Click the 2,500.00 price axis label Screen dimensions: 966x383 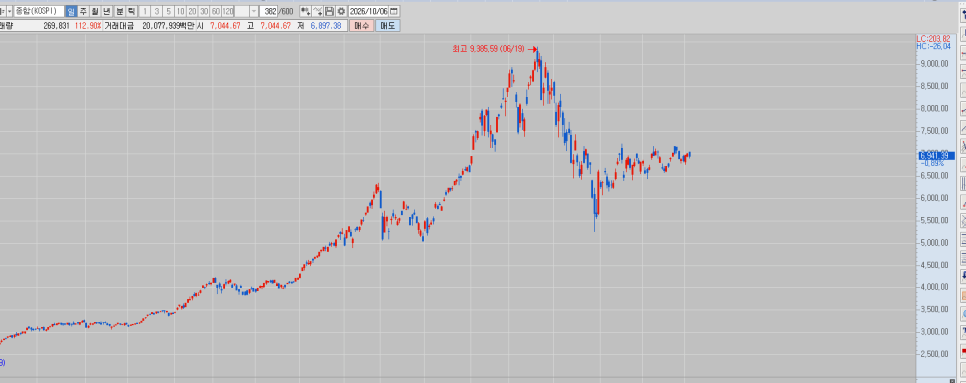pyautogui.click(x=934, y=354)
